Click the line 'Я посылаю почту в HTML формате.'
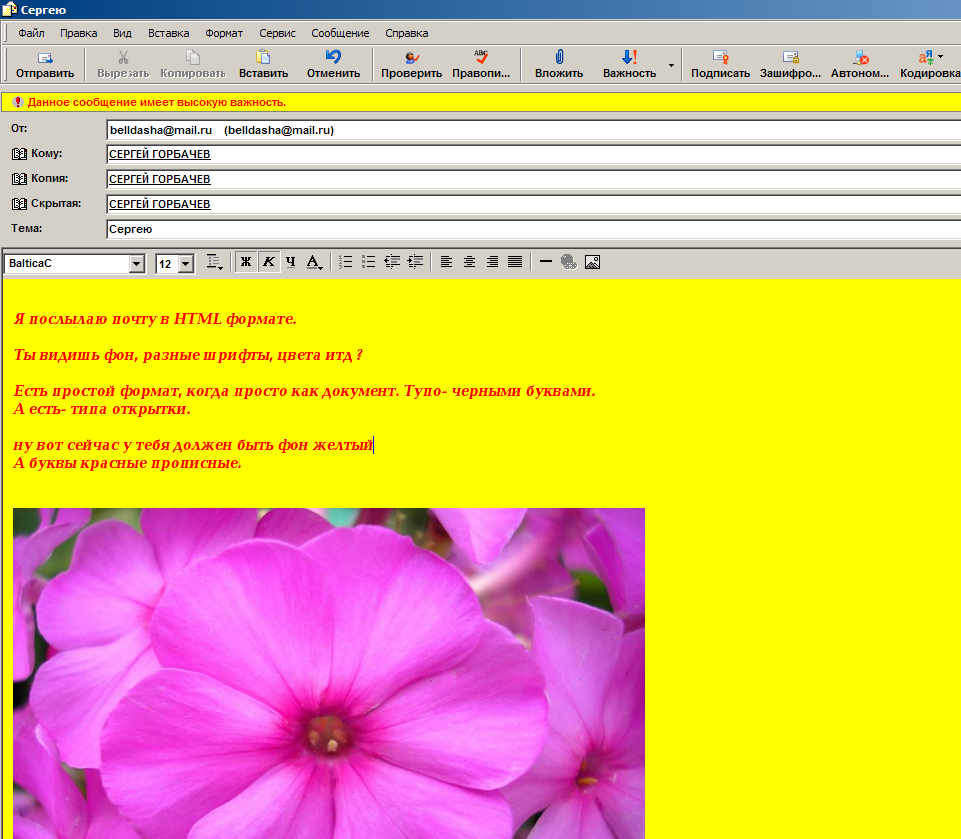 coord(155,319)
